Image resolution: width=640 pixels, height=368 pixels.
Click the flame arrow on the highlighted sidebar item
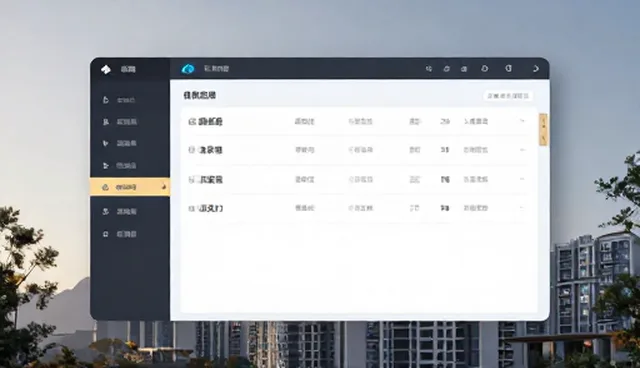(164, 187)
